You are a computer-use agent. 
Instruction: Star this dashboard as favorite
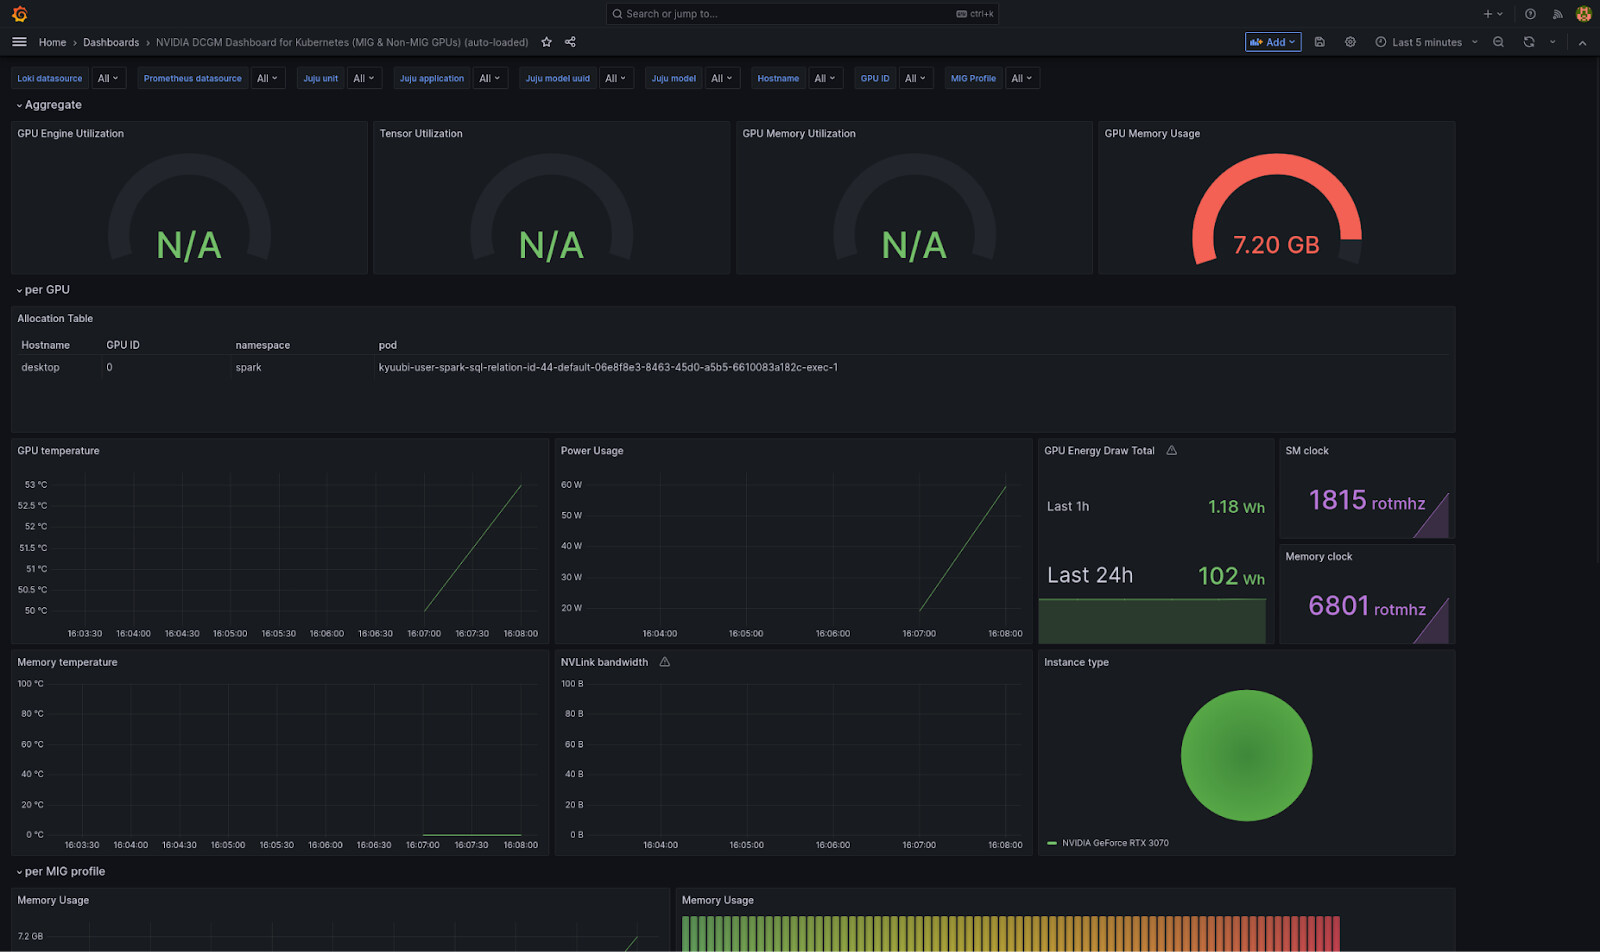point(546,42)
